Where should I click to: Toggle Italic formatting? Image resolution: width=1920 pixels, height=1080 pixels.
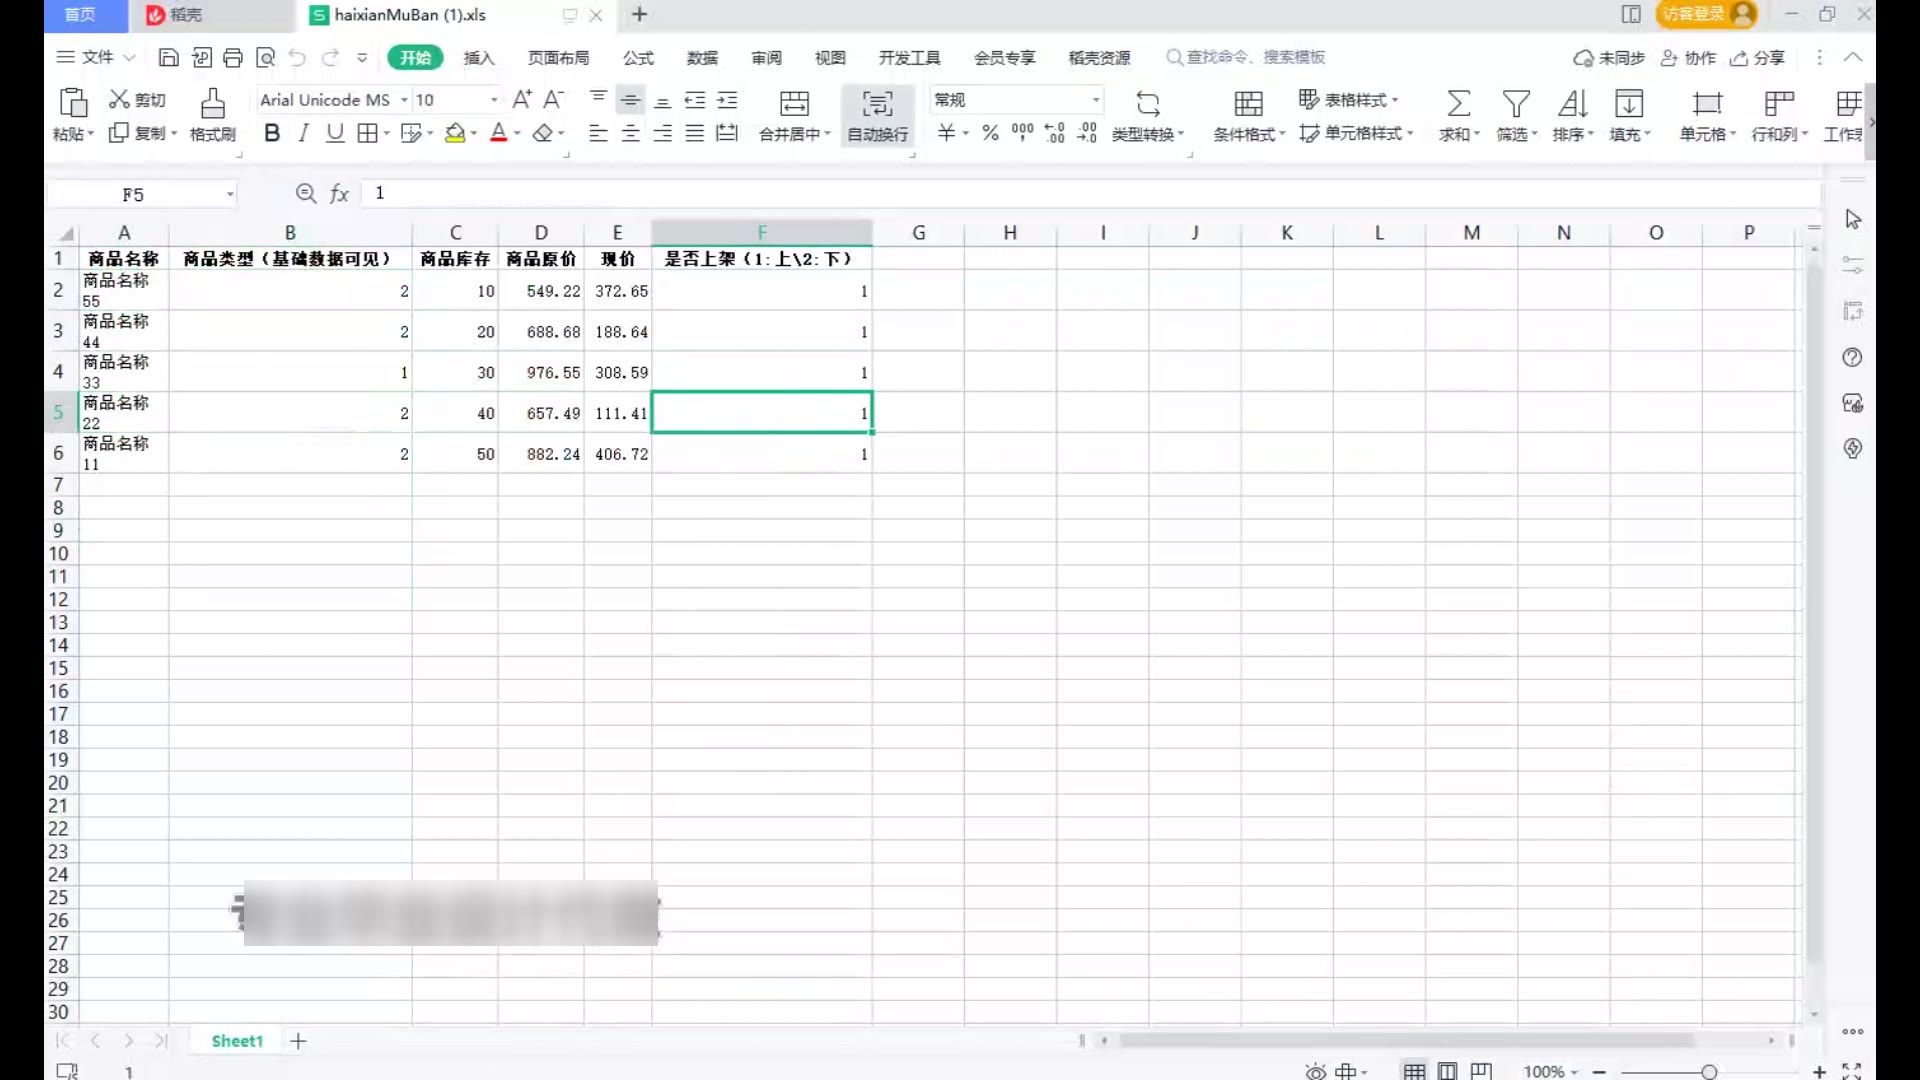click(303, 133)
